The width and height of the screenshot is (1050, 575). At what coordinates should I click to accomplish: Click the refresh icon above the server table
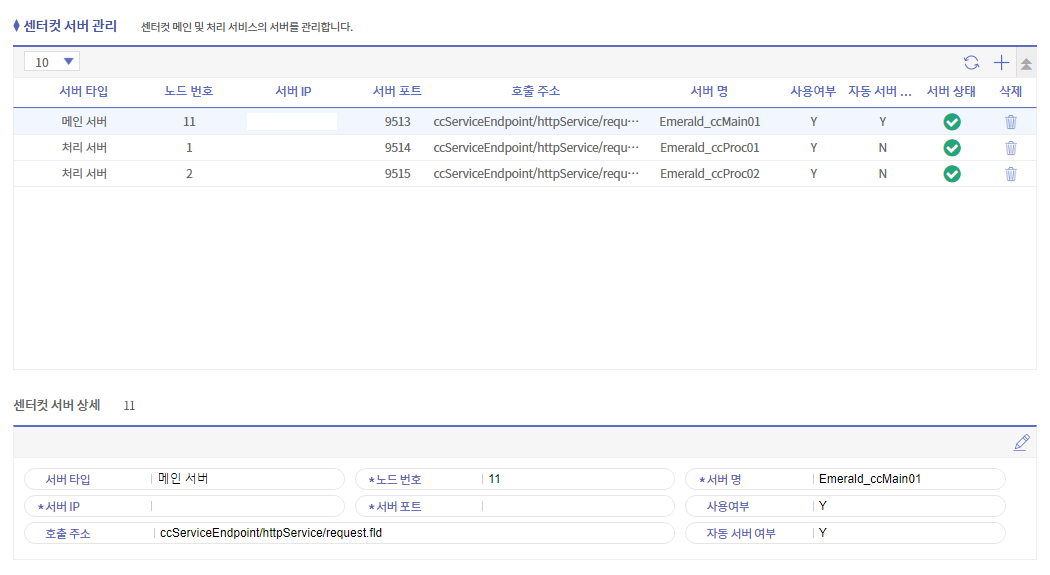(971, 63)
